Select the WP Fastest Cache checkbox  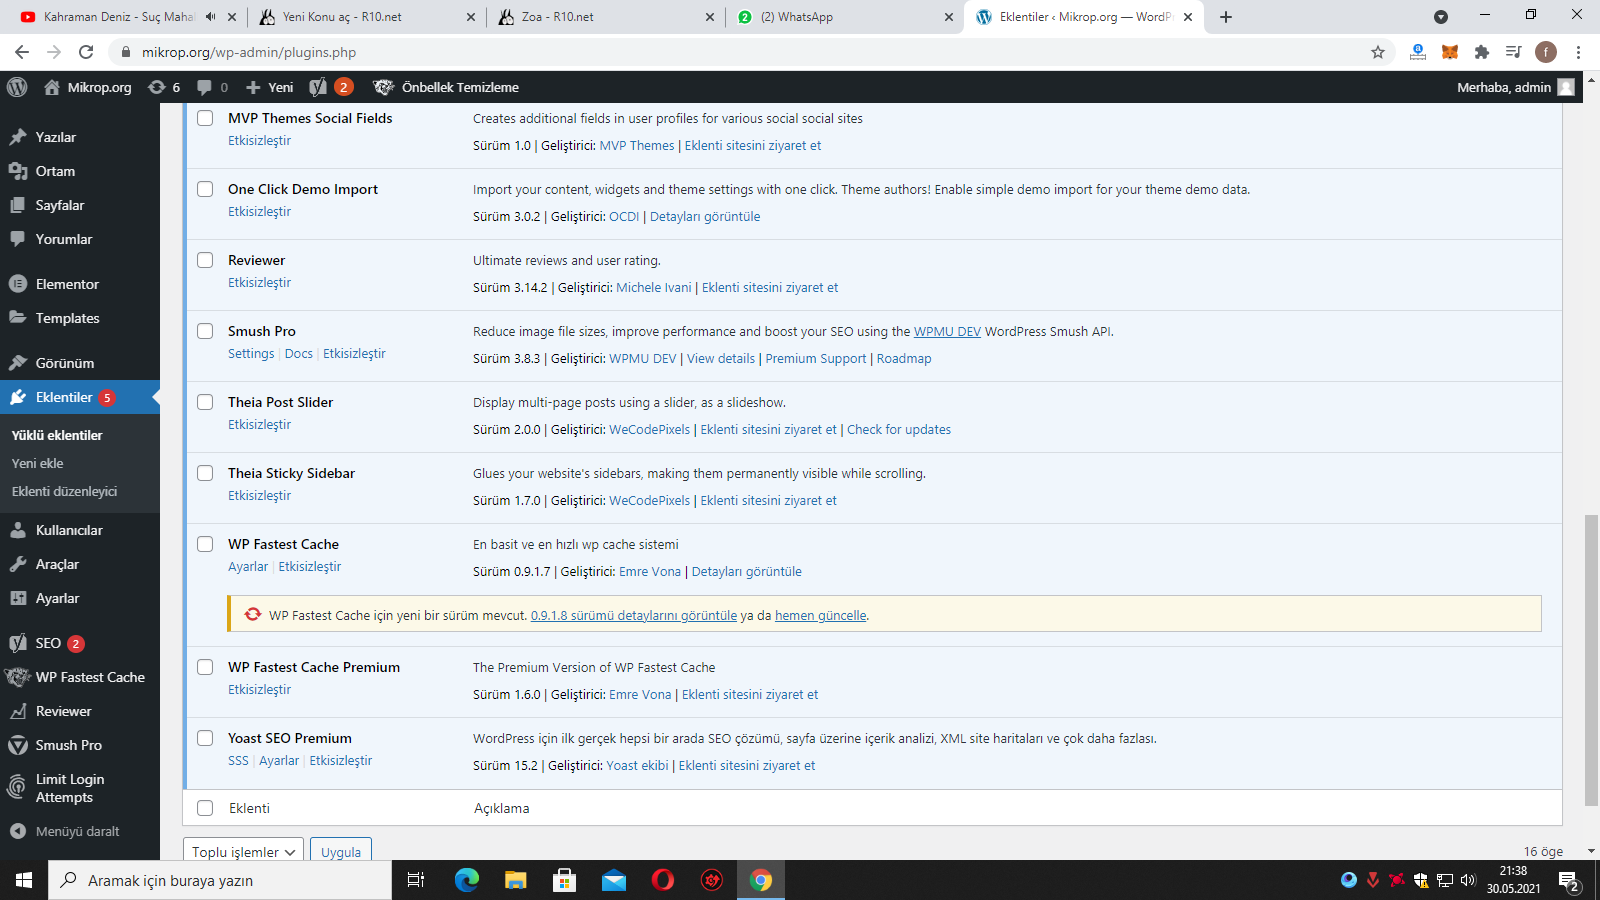205,544
